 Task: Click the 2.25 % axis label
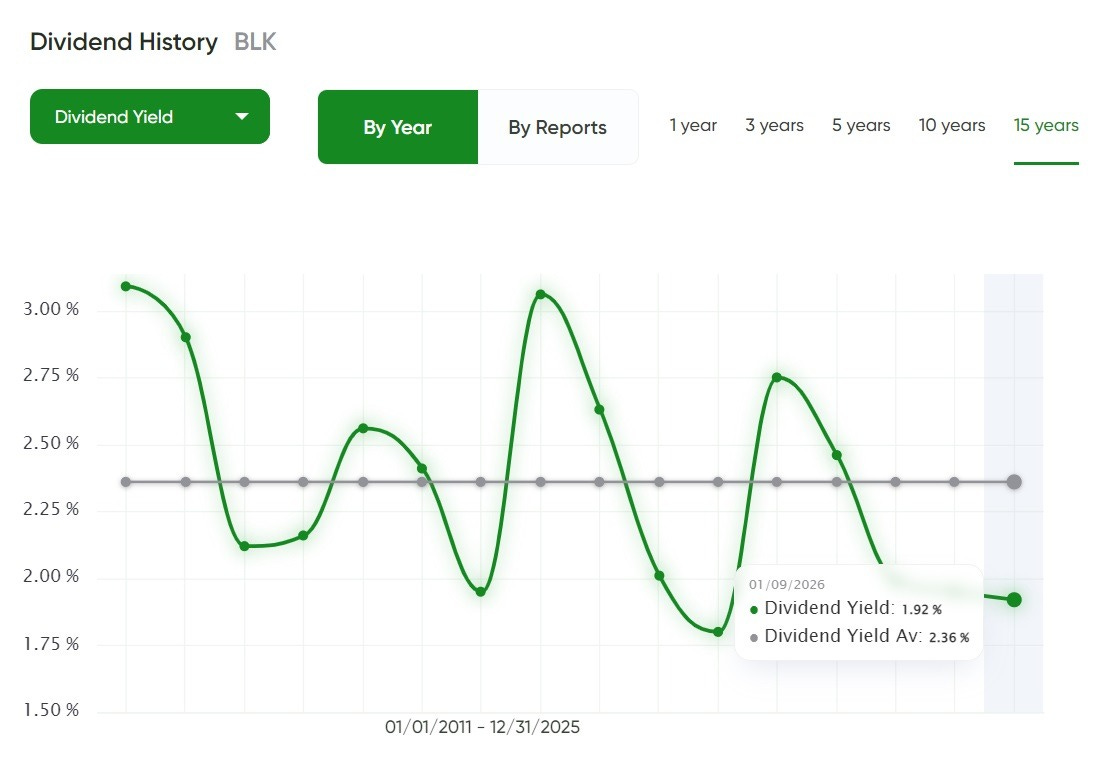click(51, 510)
